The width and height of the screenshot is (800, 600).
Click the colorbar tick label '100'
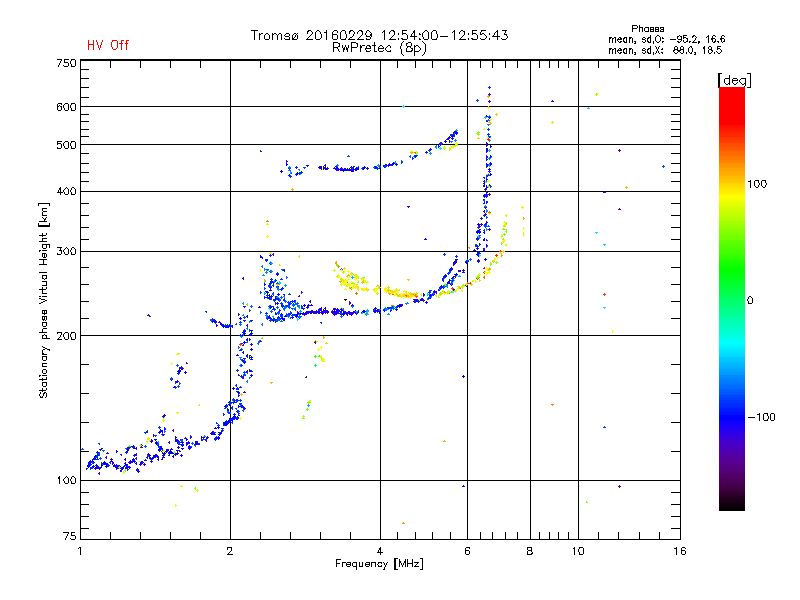(x=757, y=184)
